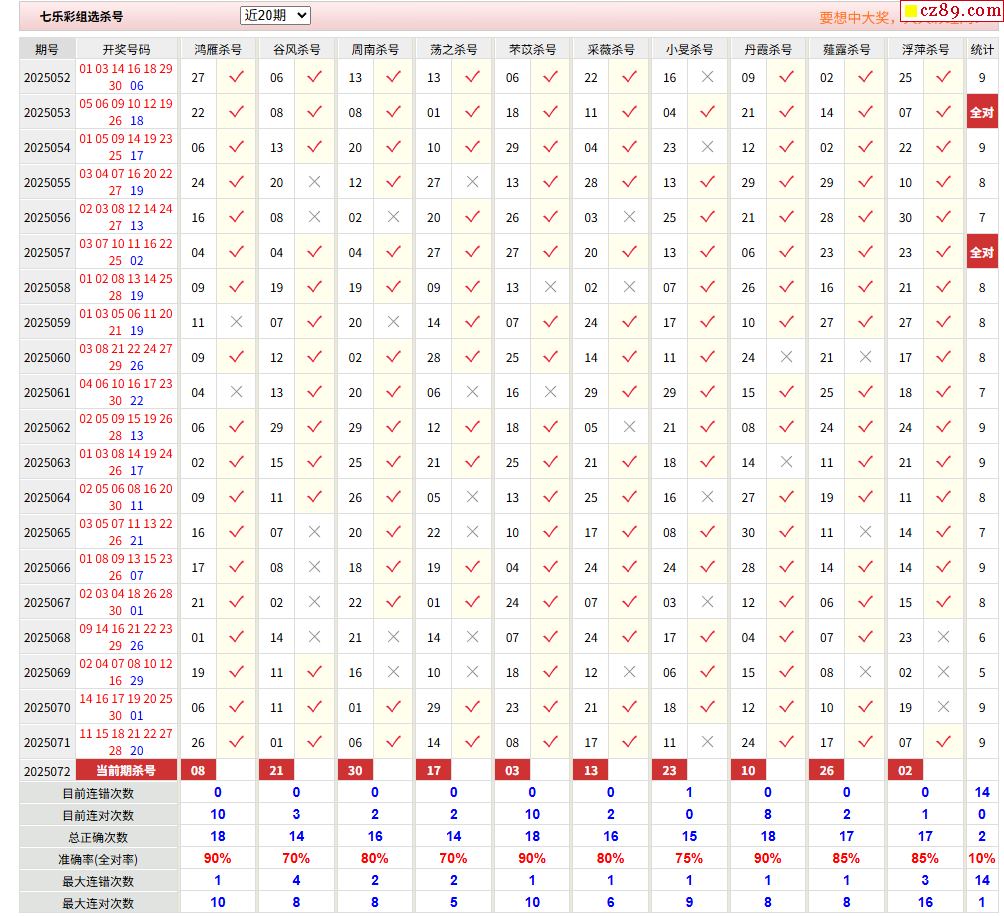Click the 荡之杀号 column header

pyautogui.click(x=454, y=49)
